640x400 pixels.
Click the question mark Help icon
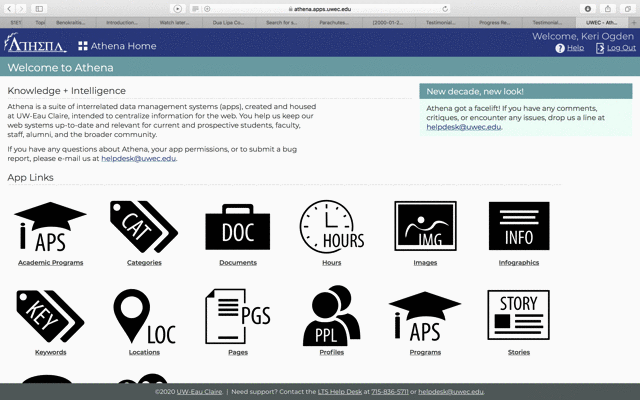pyautogui.click(x=560, y=48)
